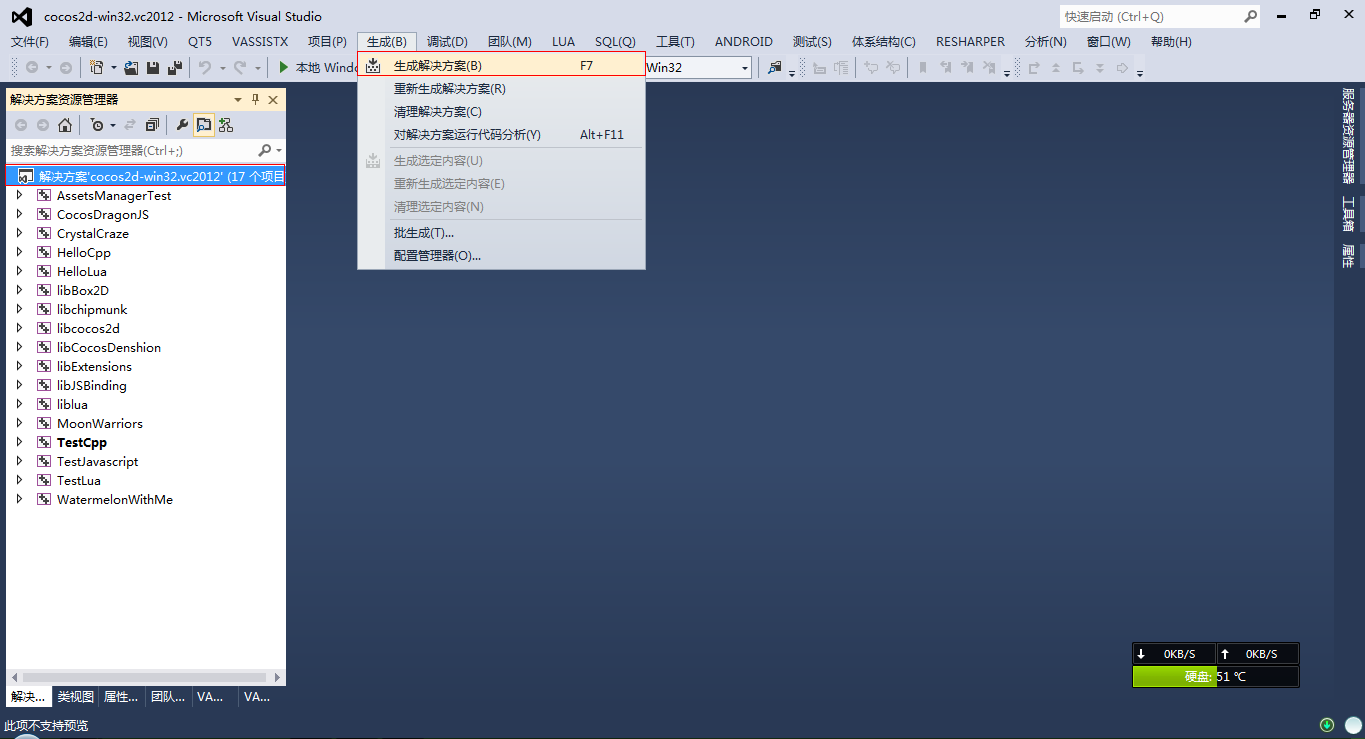
Task: Expand the HelloCpp project node
Action: (x=19, y=252)
